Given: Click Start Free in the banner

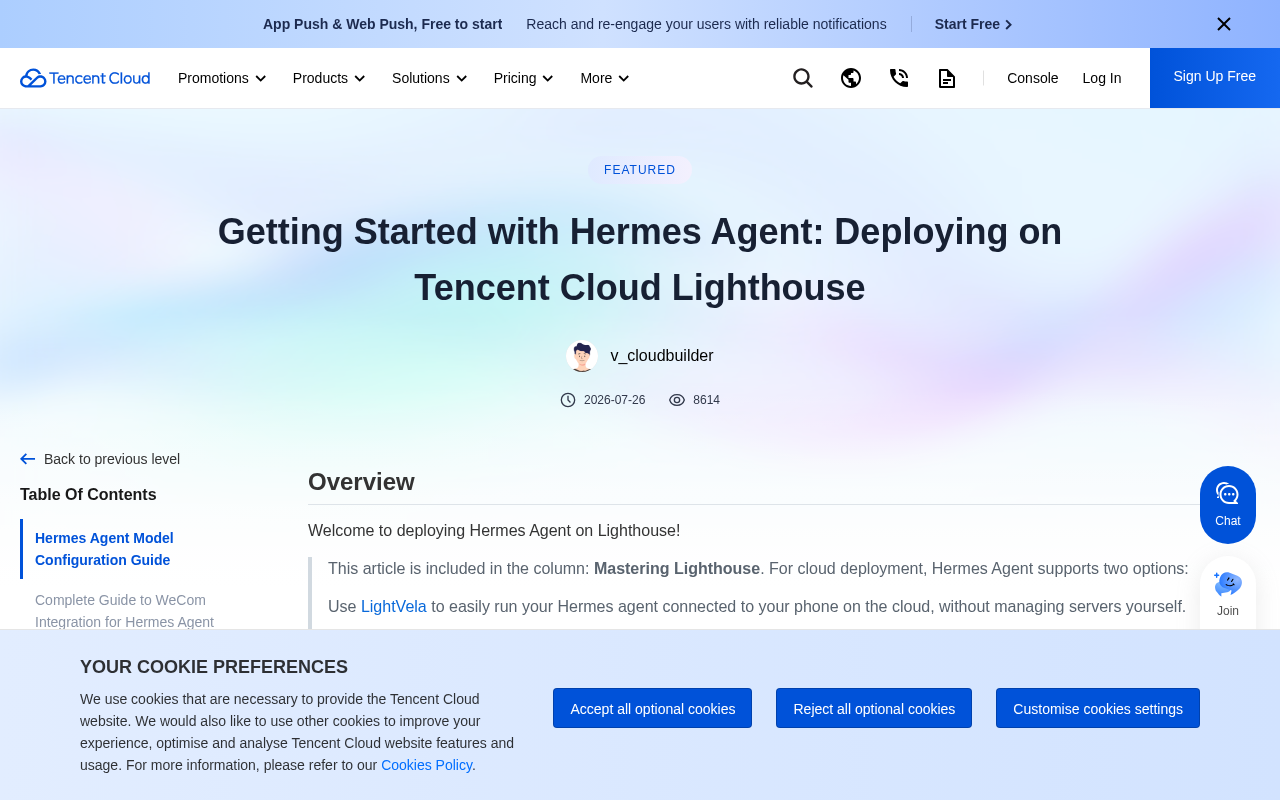Looking at the screenshot, I should point(974,24).
